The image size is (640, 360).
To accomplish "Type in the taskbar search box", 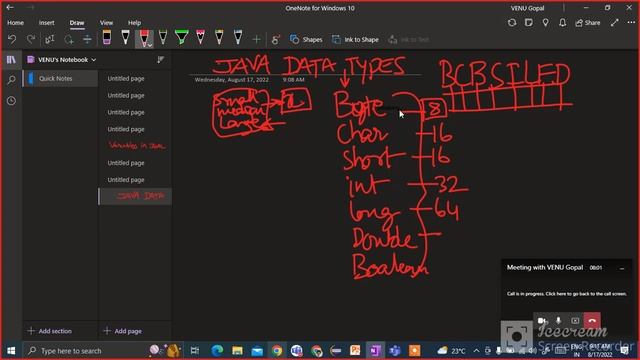I will point(102,351).
